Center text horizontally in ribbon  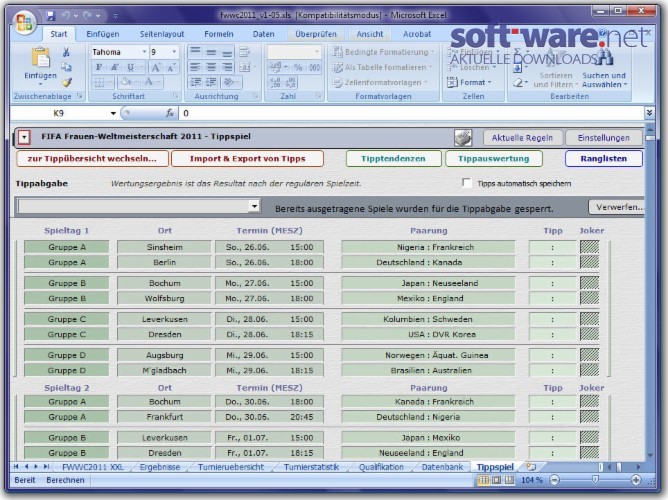(x=211, y=67)
